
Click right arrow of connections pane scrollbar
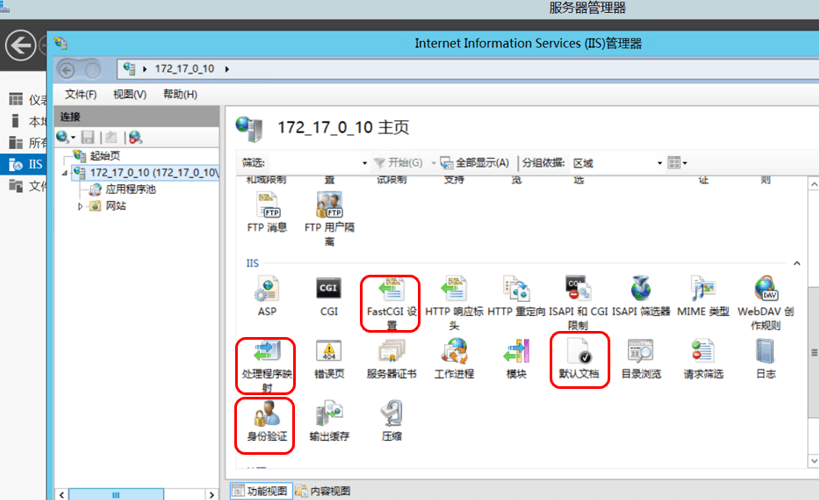212,494
